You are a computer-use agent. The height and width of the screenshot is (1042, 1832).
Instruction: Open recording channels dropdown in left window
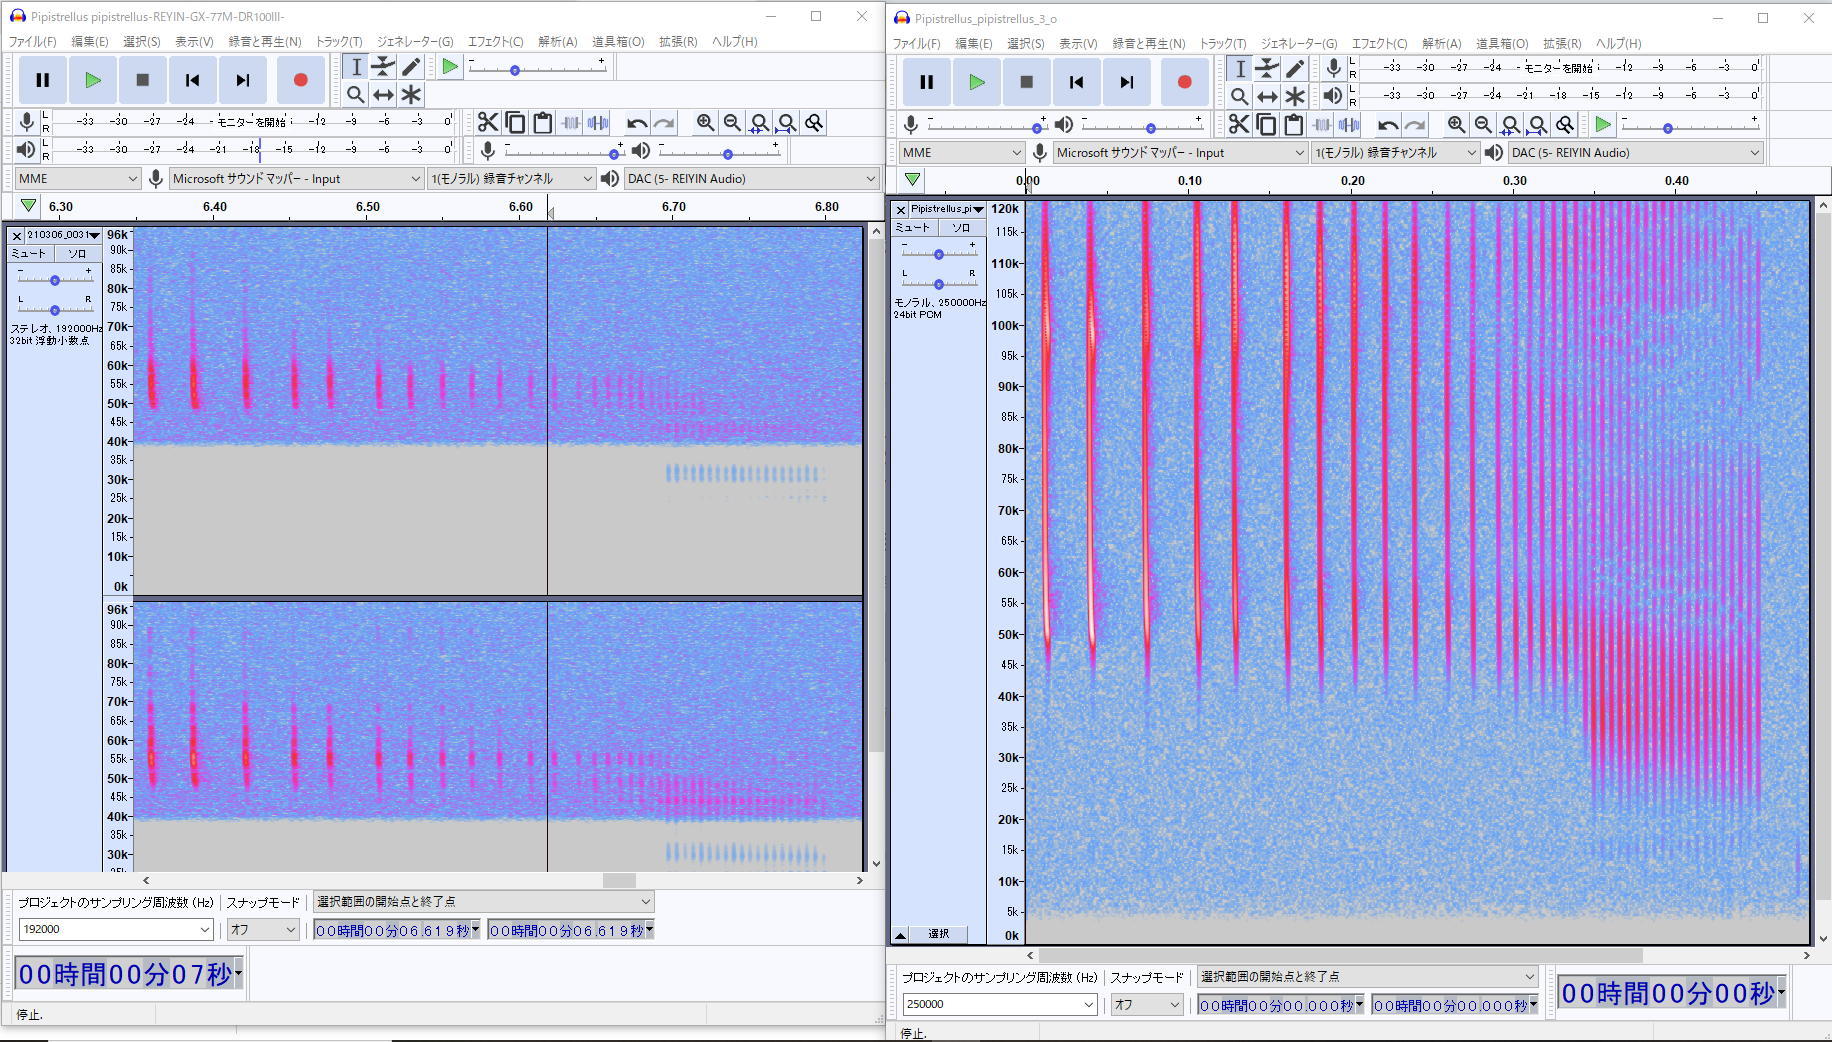(512, 178)
